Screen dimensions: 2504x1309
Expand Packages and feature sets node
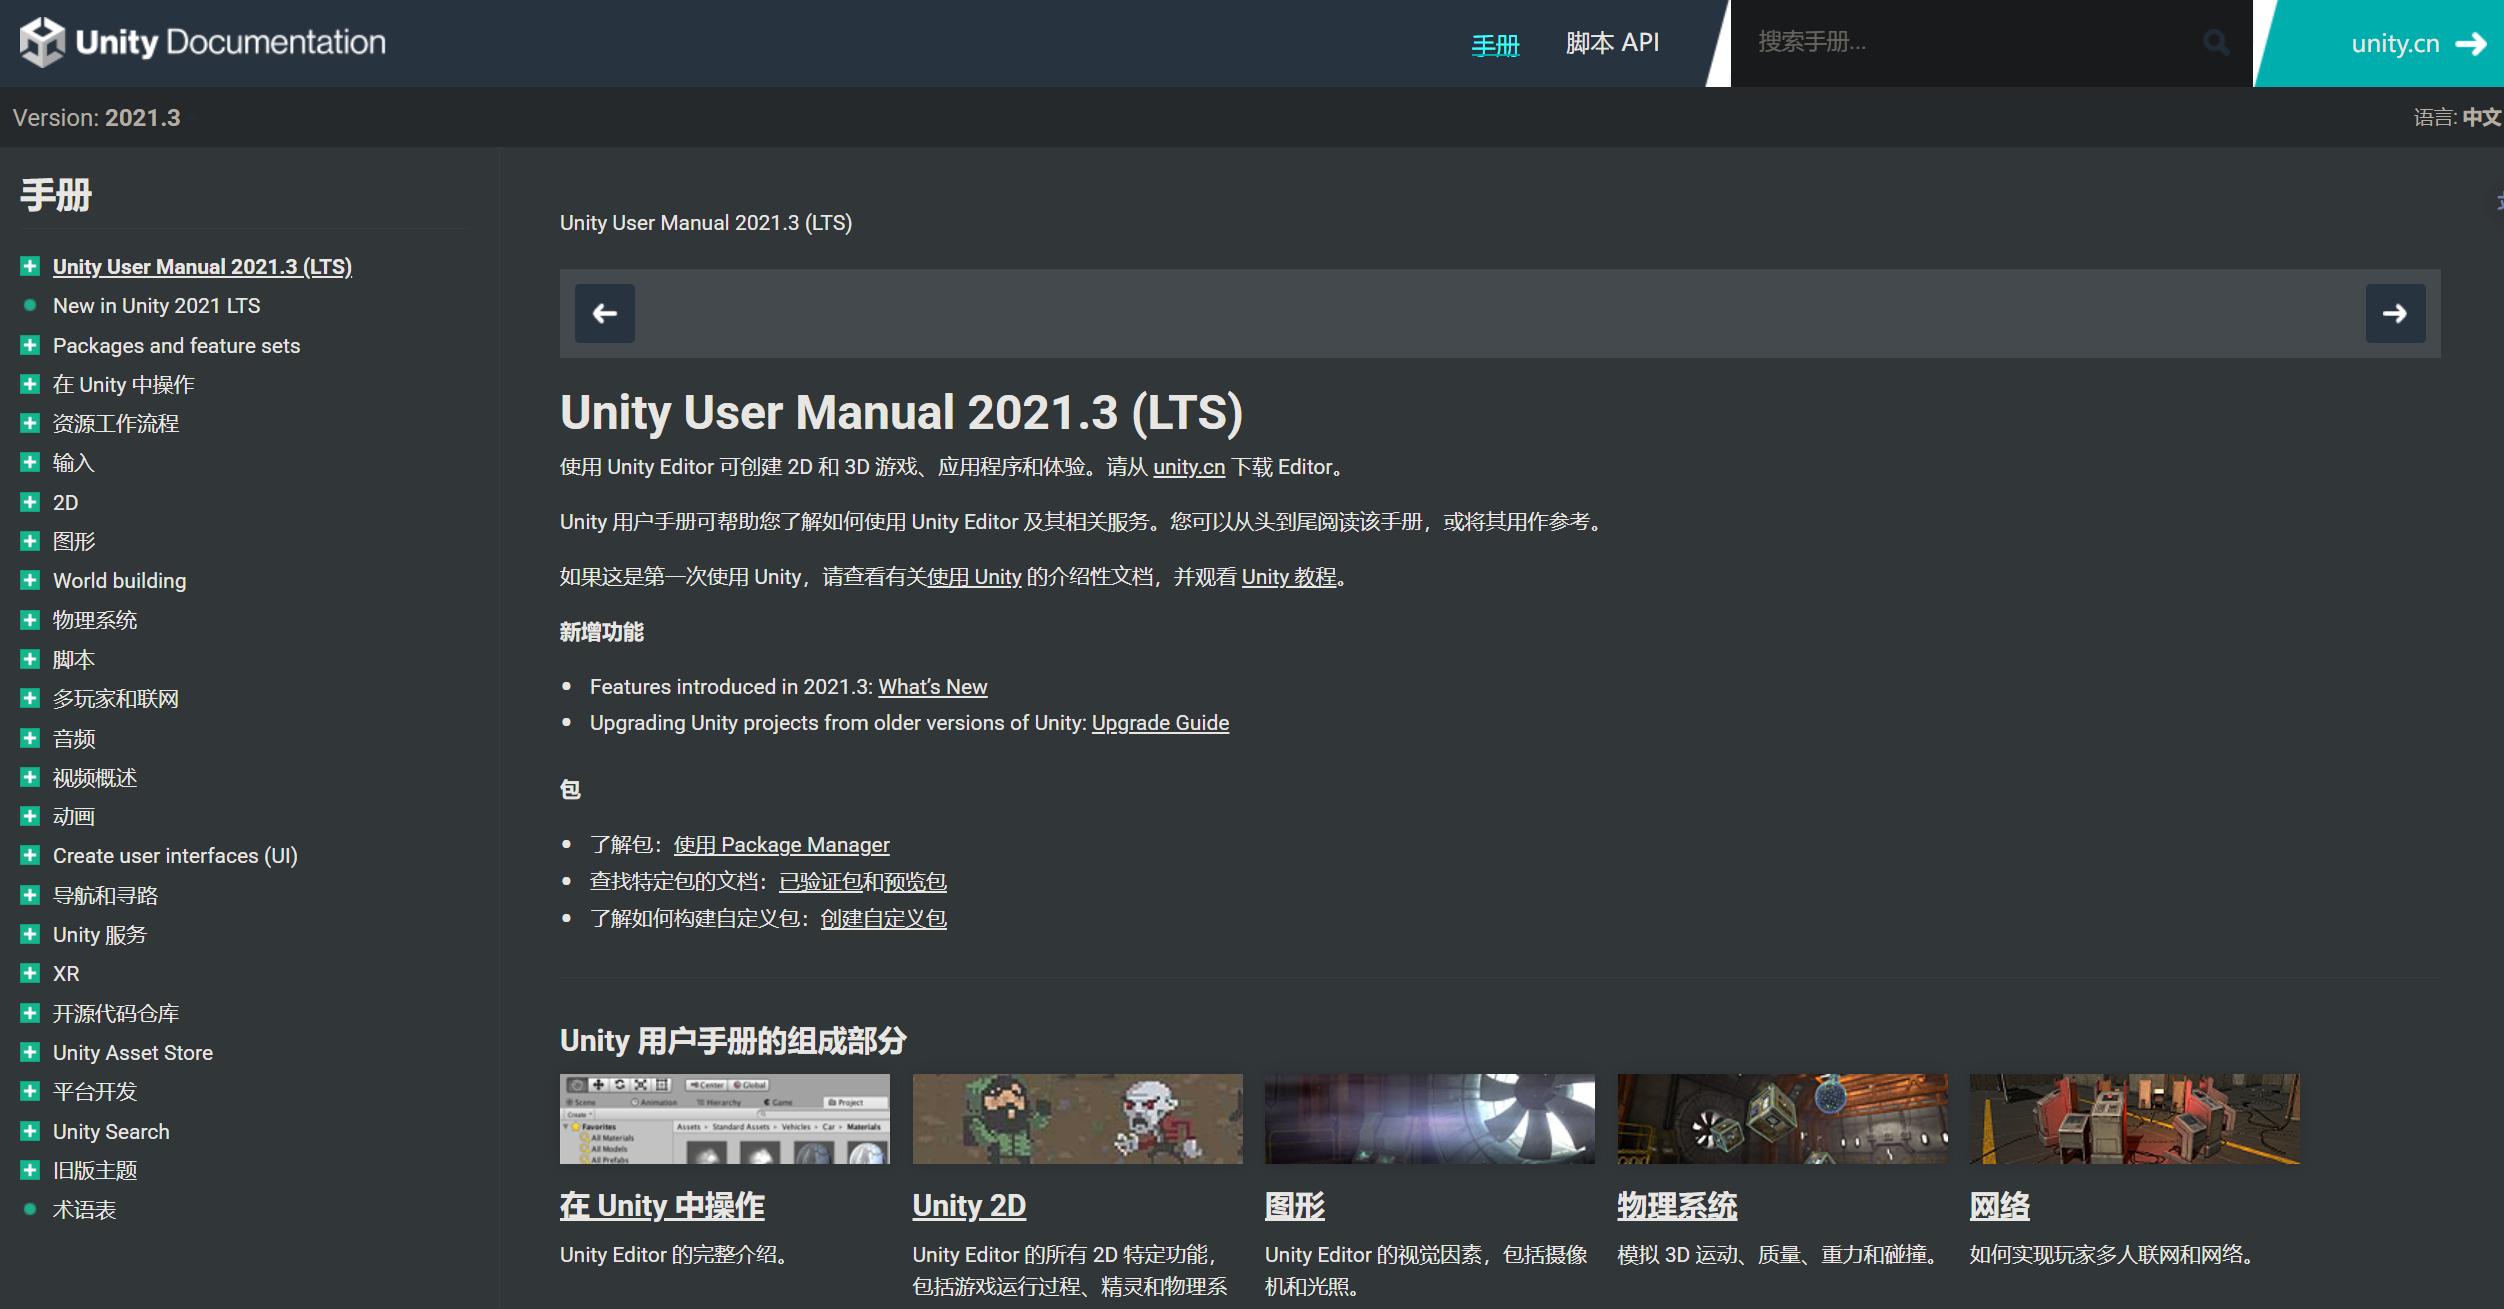point(30,345)
